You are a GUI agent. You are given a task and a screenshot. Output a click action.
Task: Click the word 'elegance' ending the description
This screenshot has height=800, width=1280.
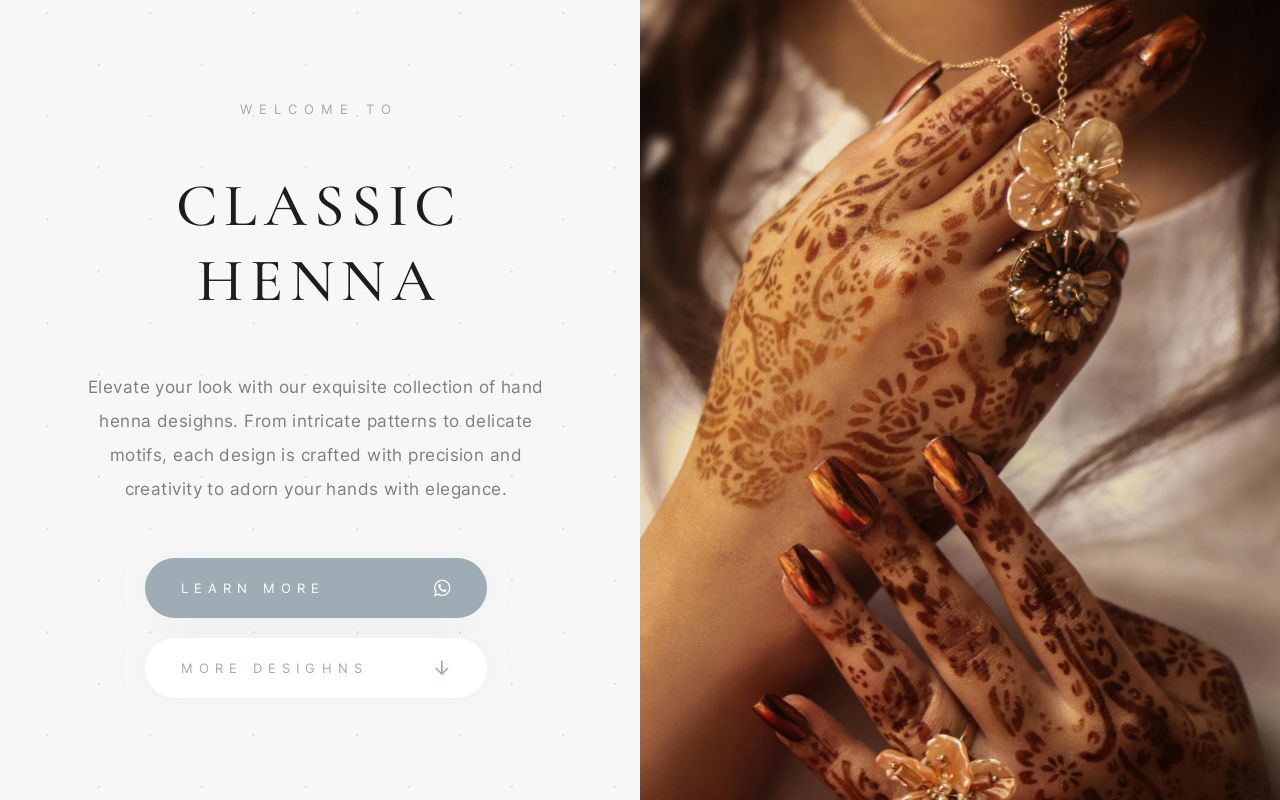(465, 489)
